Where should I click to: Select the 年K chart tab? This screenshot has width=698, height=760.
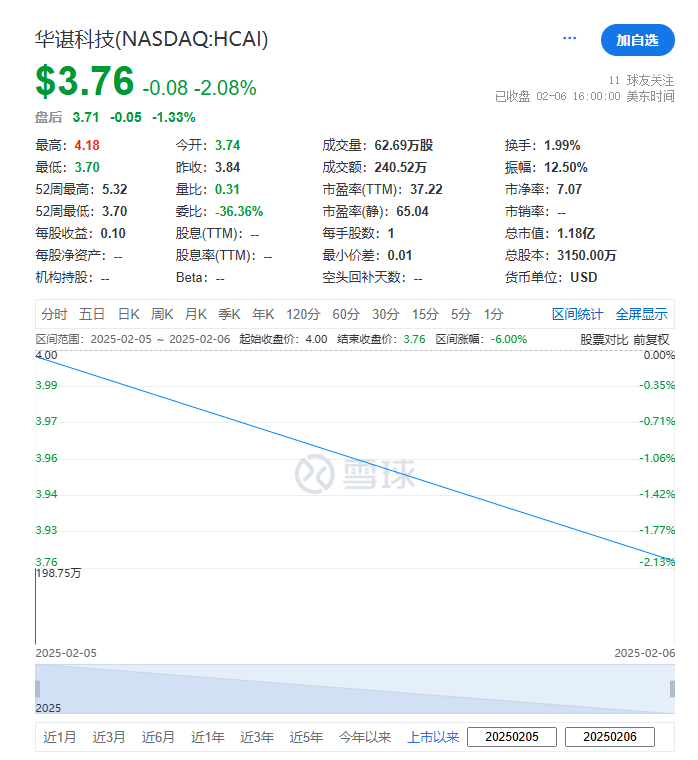tap(263, 315)
